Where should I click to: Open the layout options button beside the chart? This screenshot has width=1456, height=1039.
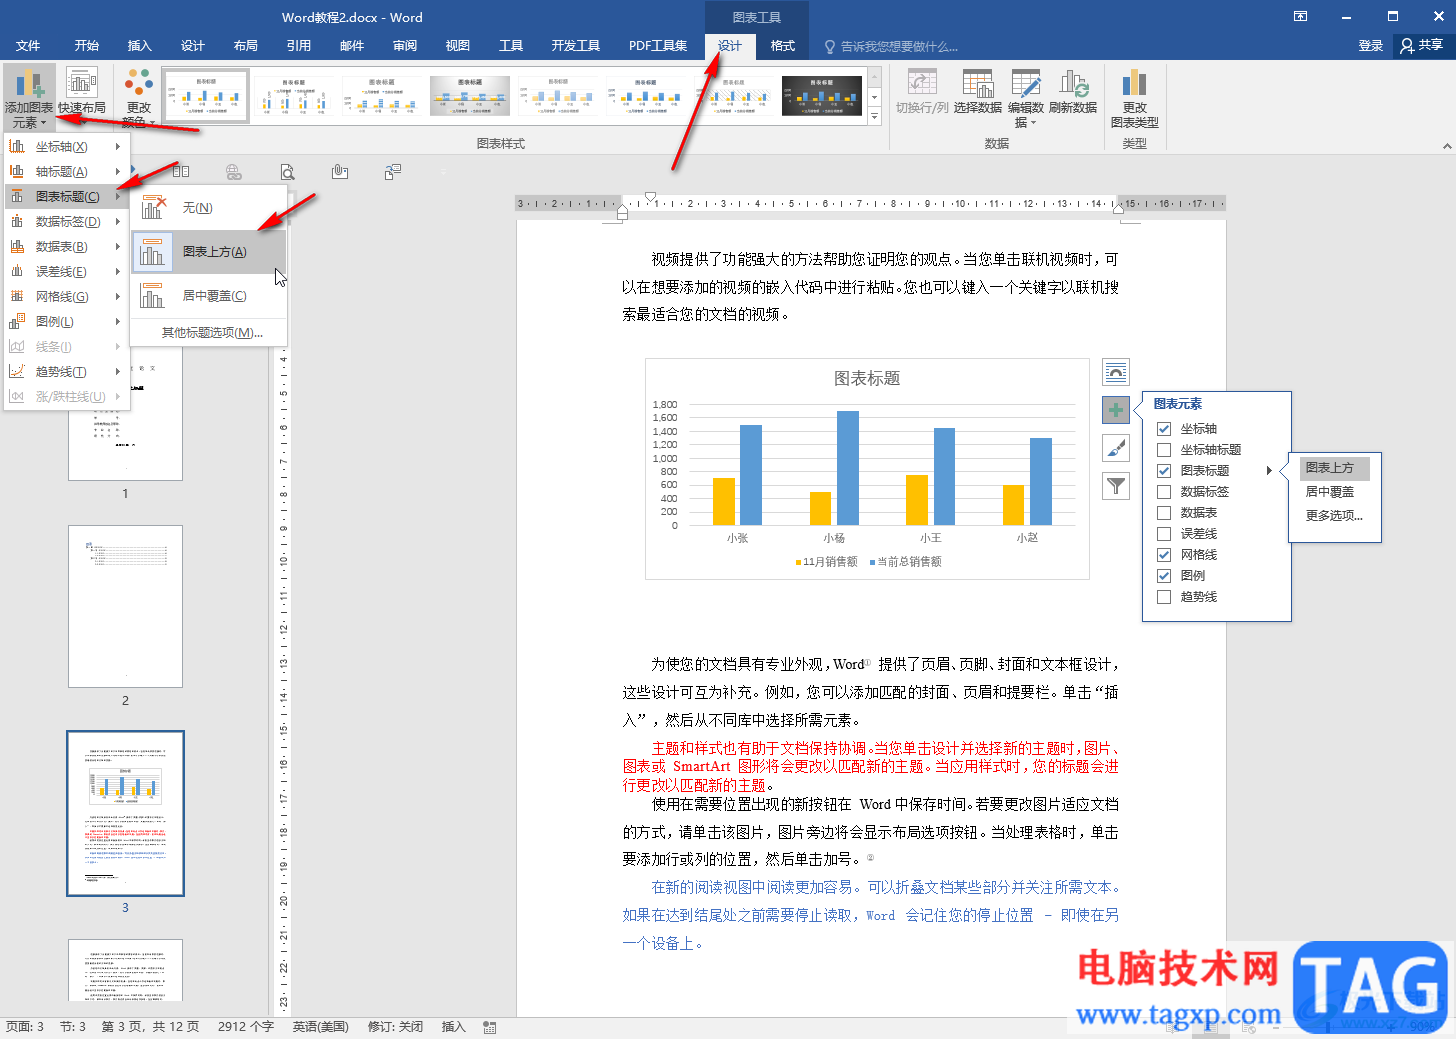coord(1116,372)
